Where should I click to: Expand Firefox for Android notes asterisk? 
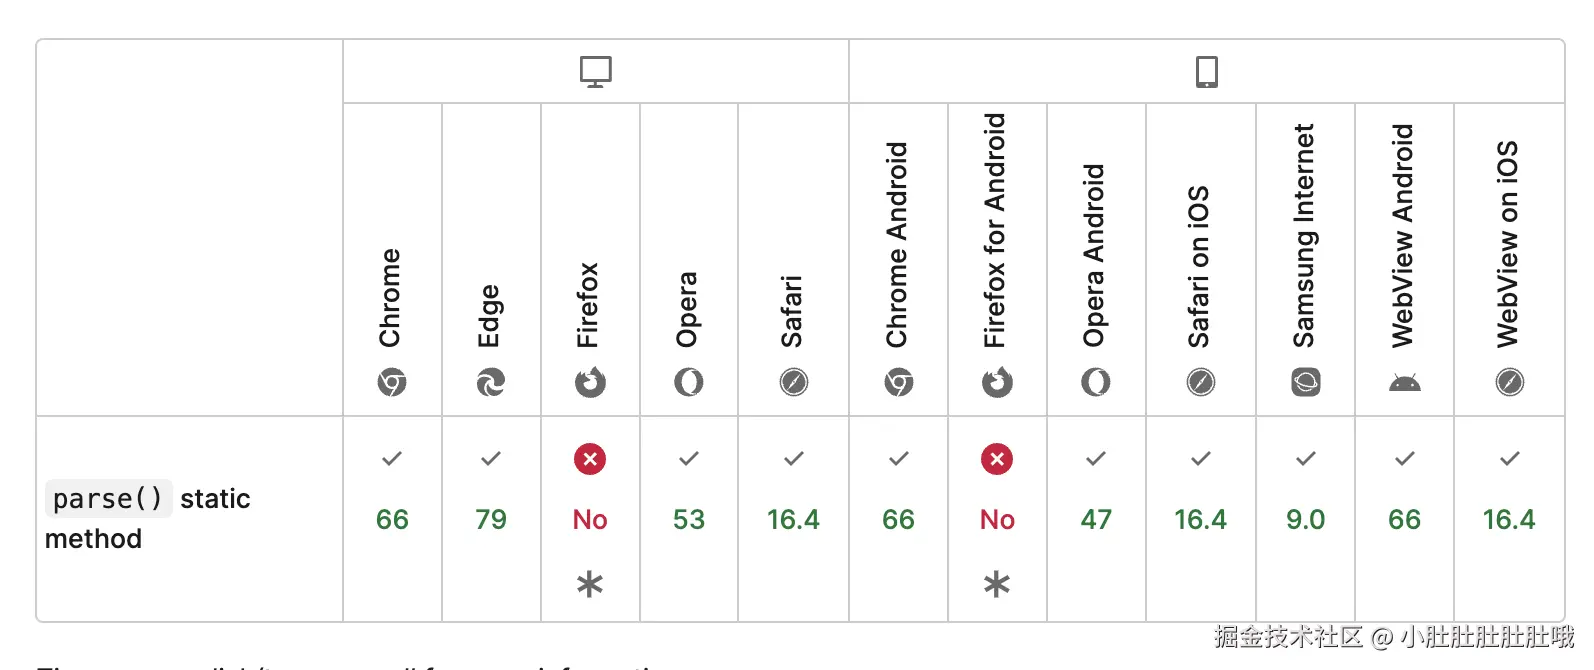[997, 584]
